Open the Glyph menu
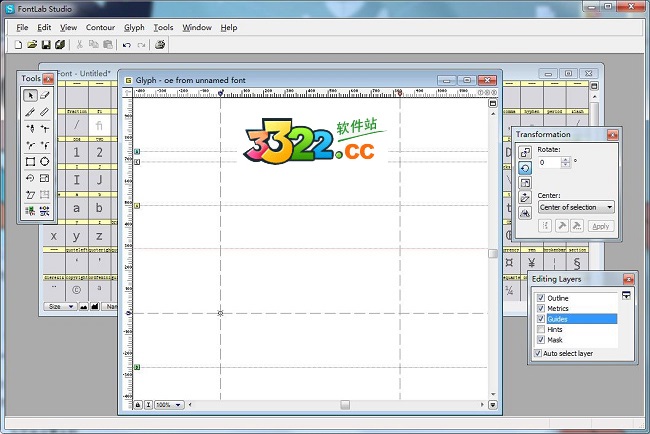 (x=134, y=28)
